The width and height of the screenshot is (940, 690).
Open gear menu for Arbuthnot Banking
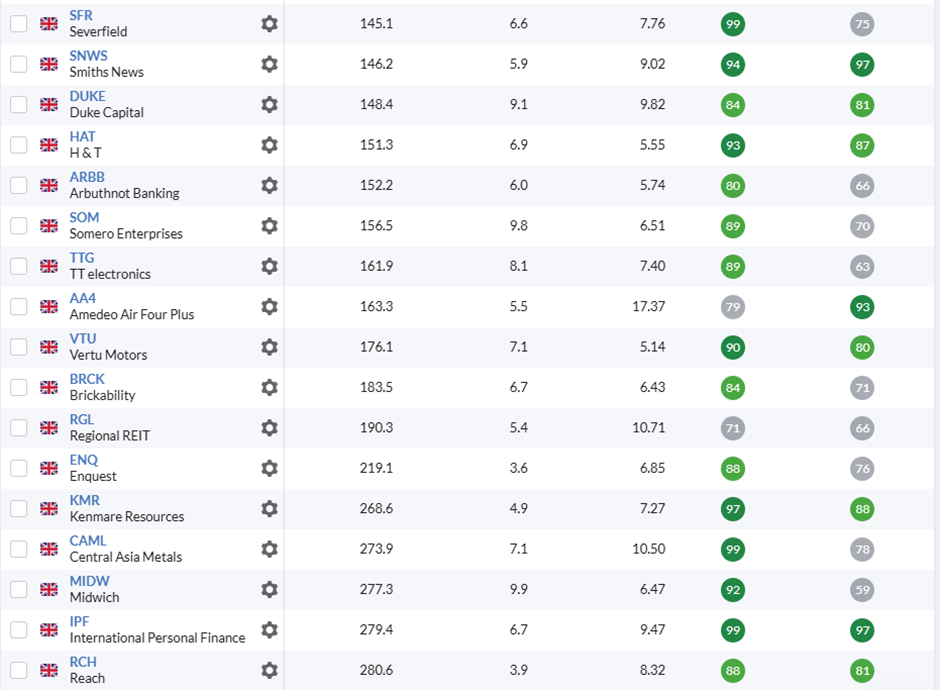pyautogui.click(x=269, y=185)
